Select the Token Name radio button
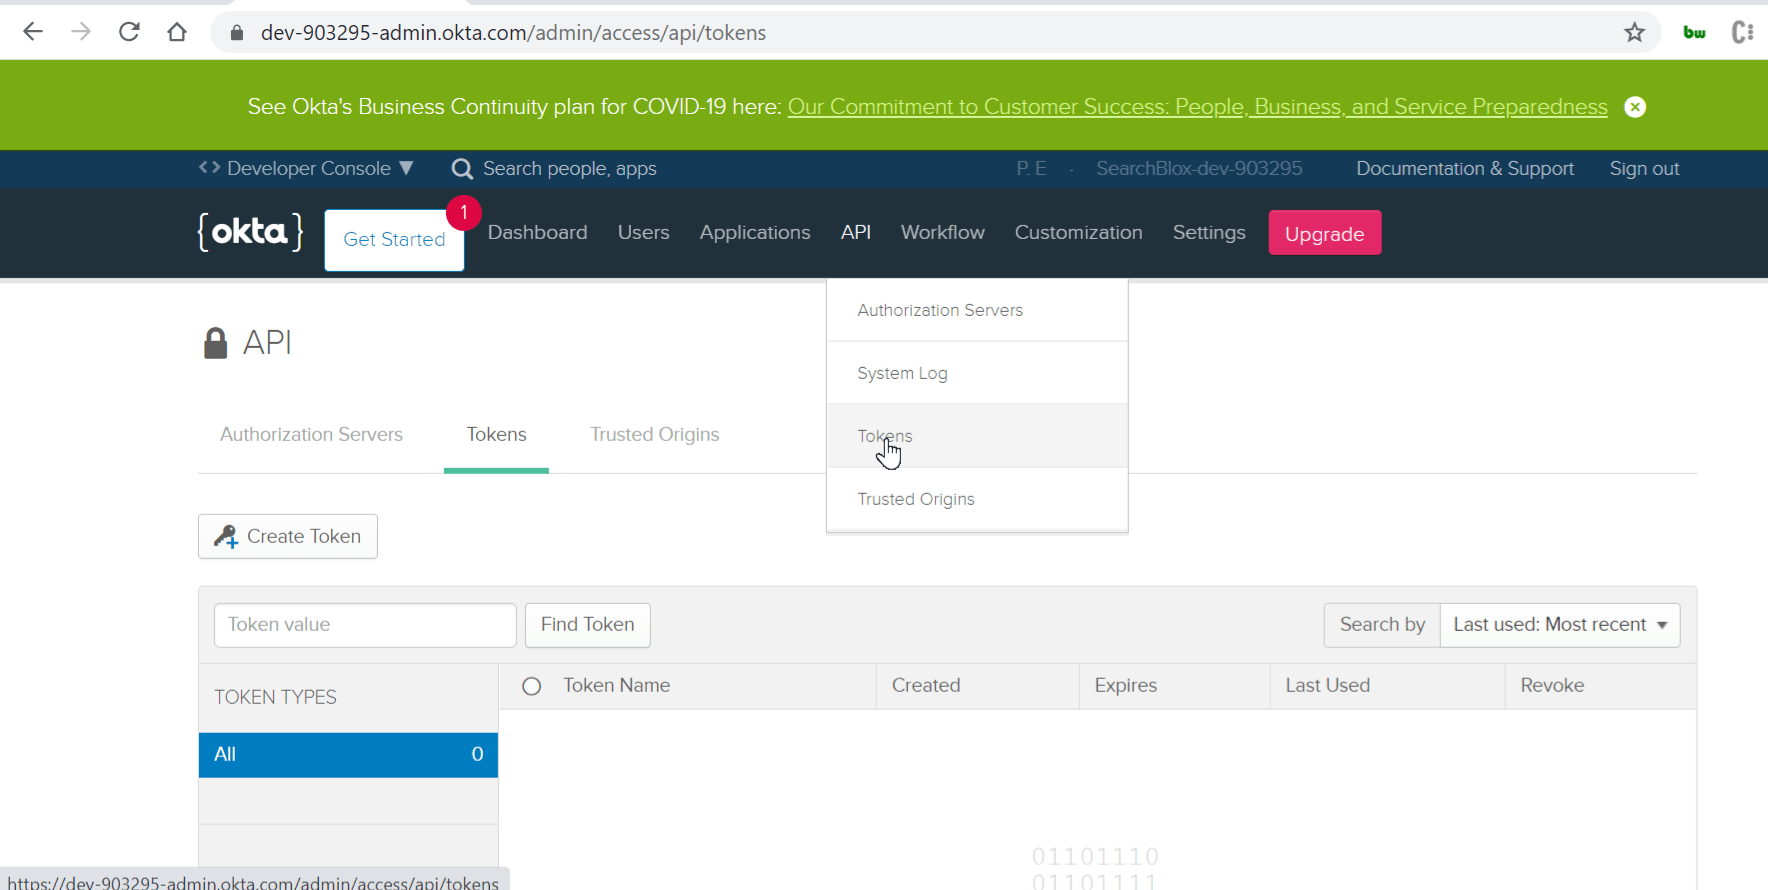Viewport: 1768px width, 890px height. click(x=532, y=686)
